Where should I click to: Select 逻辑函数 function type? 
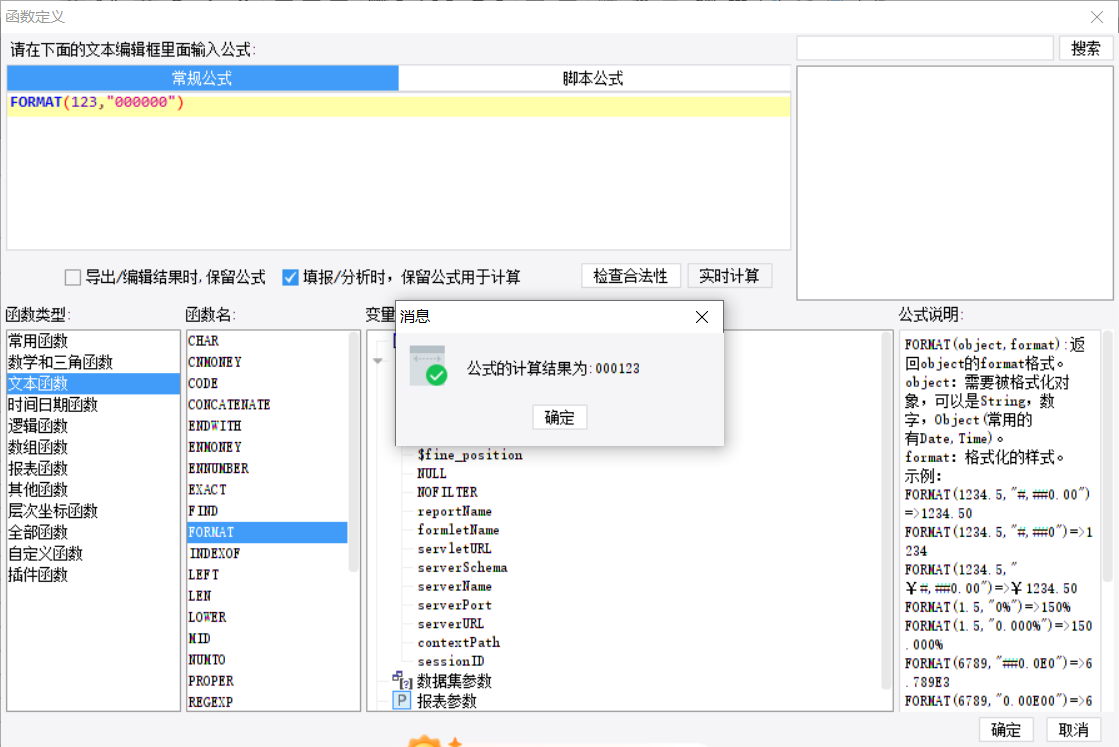pyautogui.click(x=93, y=426)
